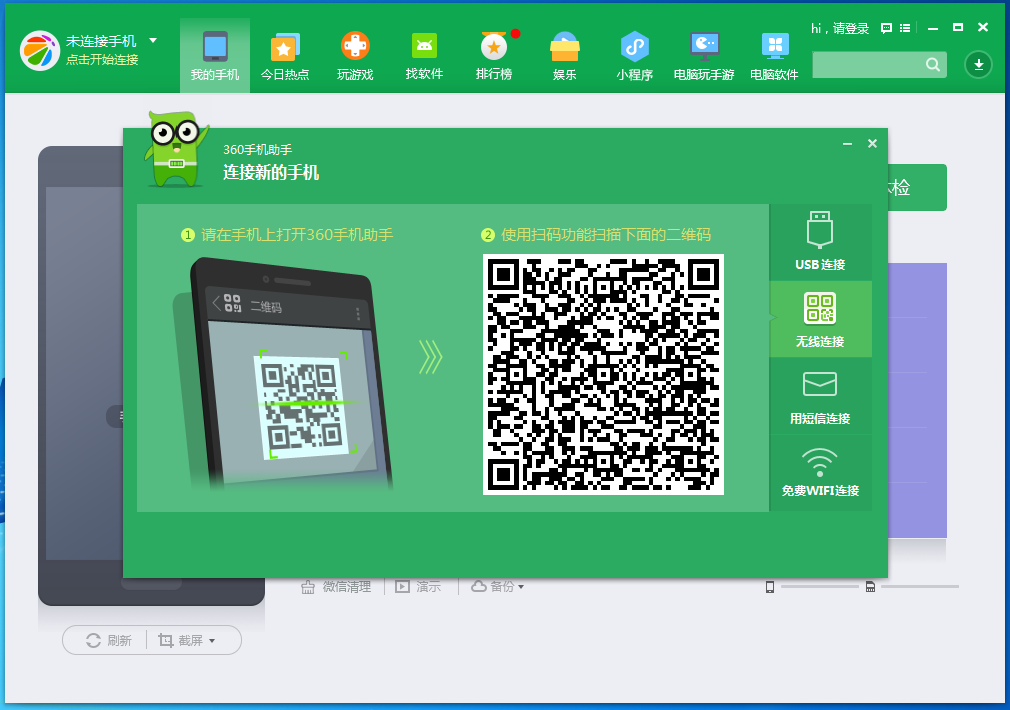
Task: Click the search magnifier icon
Action: pos(933,64)
